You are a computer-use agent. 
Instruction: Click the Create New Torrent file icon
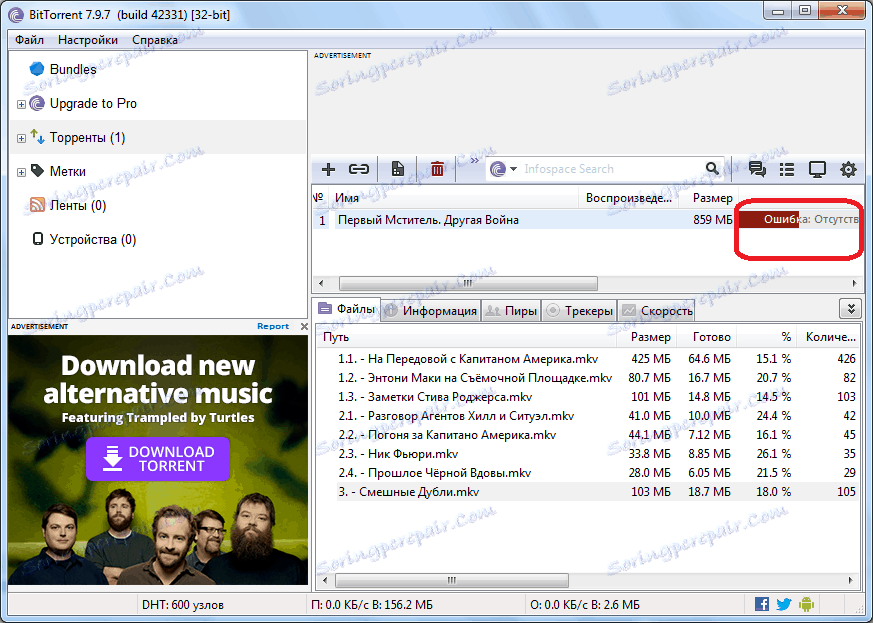pyautogui.click(x=398, y=169)
